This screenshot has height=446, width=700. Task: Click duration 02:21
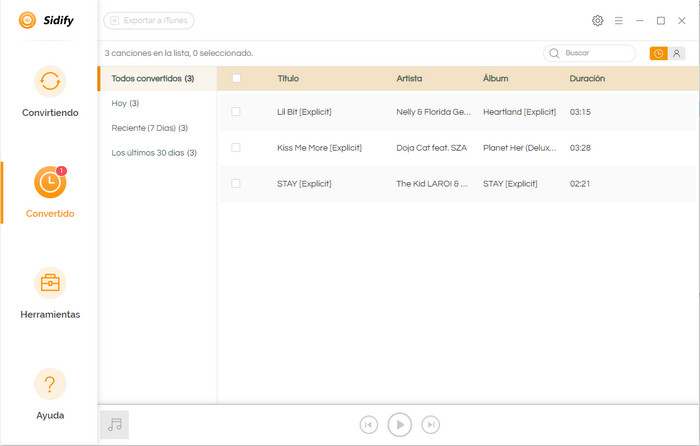click(x=580, y=184)
